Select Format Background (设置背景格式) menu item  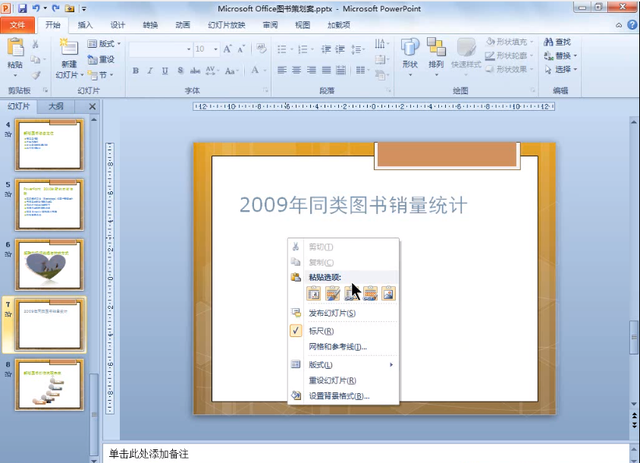(338, 396)
